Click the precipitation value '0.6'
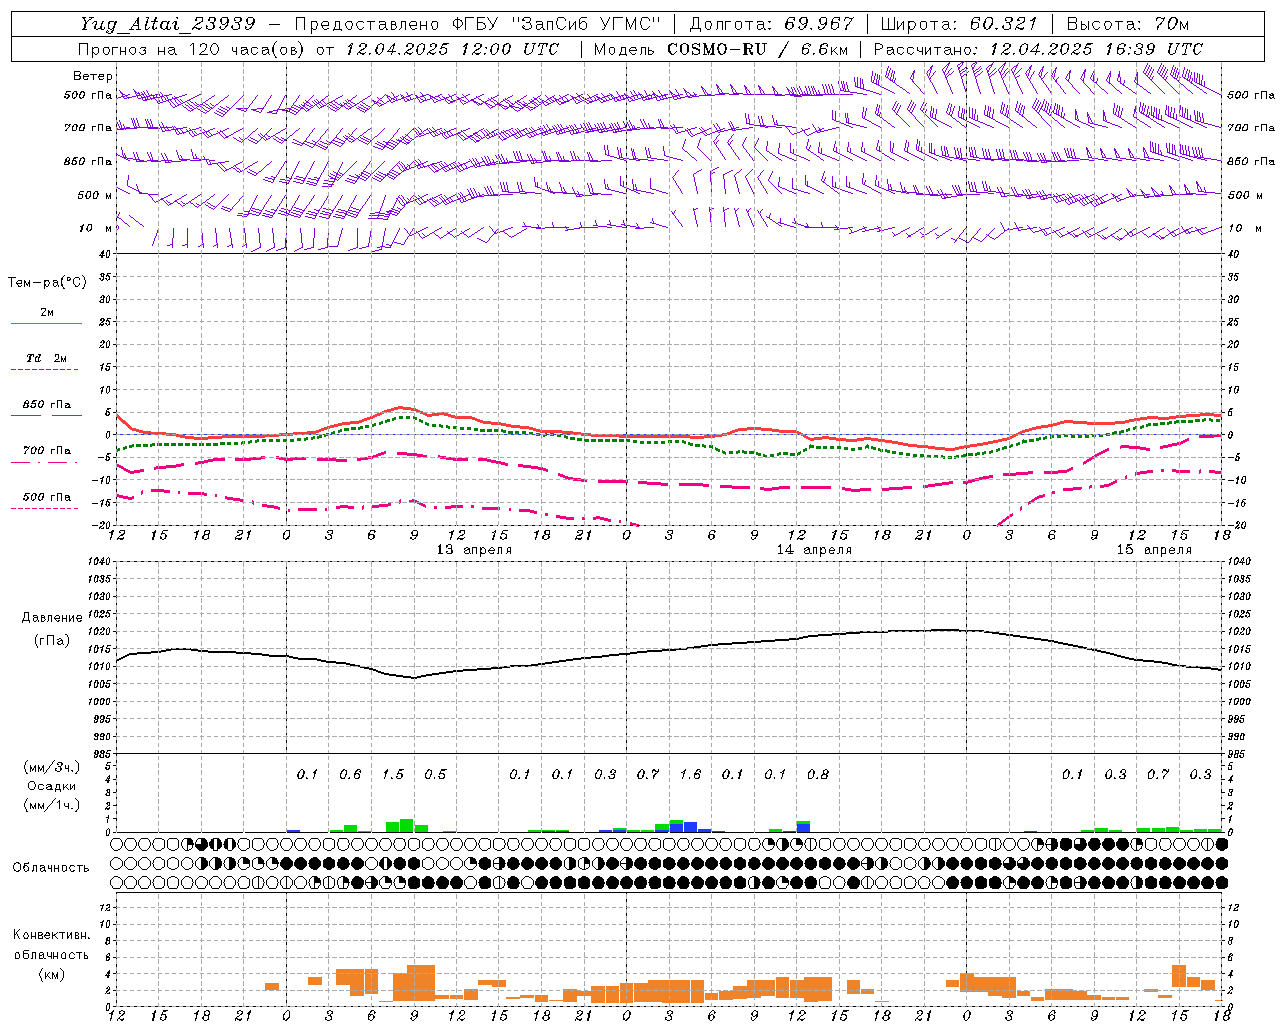The image size is (1280, 1024). (x=350, y=775)
